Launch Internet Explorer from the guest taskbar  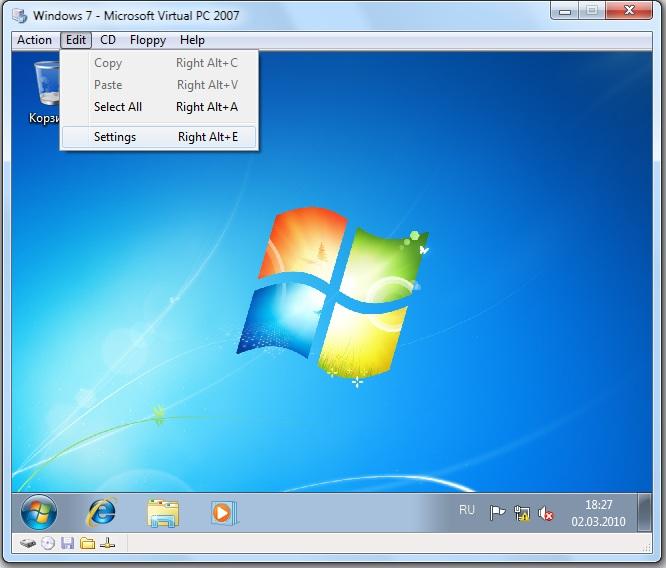(101, 513)
